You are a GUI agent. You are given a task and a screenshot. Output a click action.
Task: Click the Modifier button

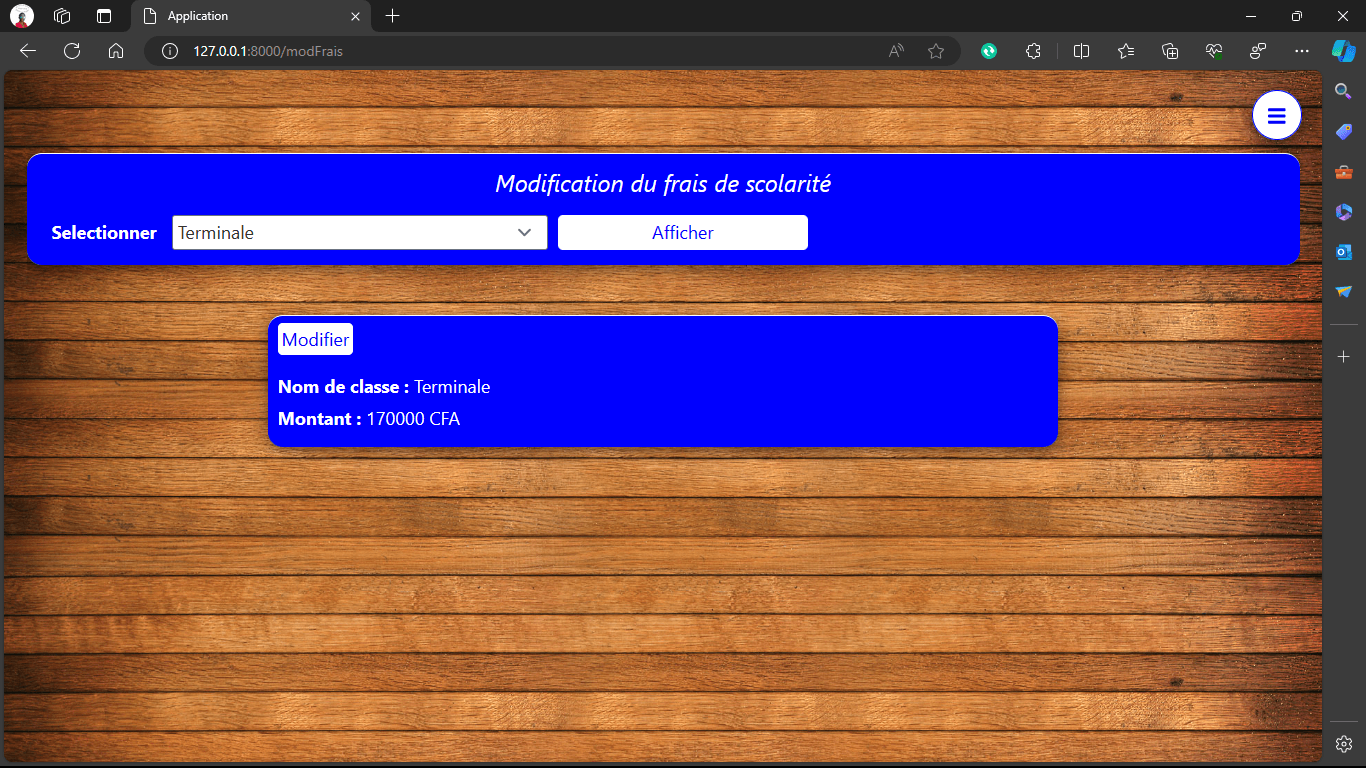click(316, 340)
